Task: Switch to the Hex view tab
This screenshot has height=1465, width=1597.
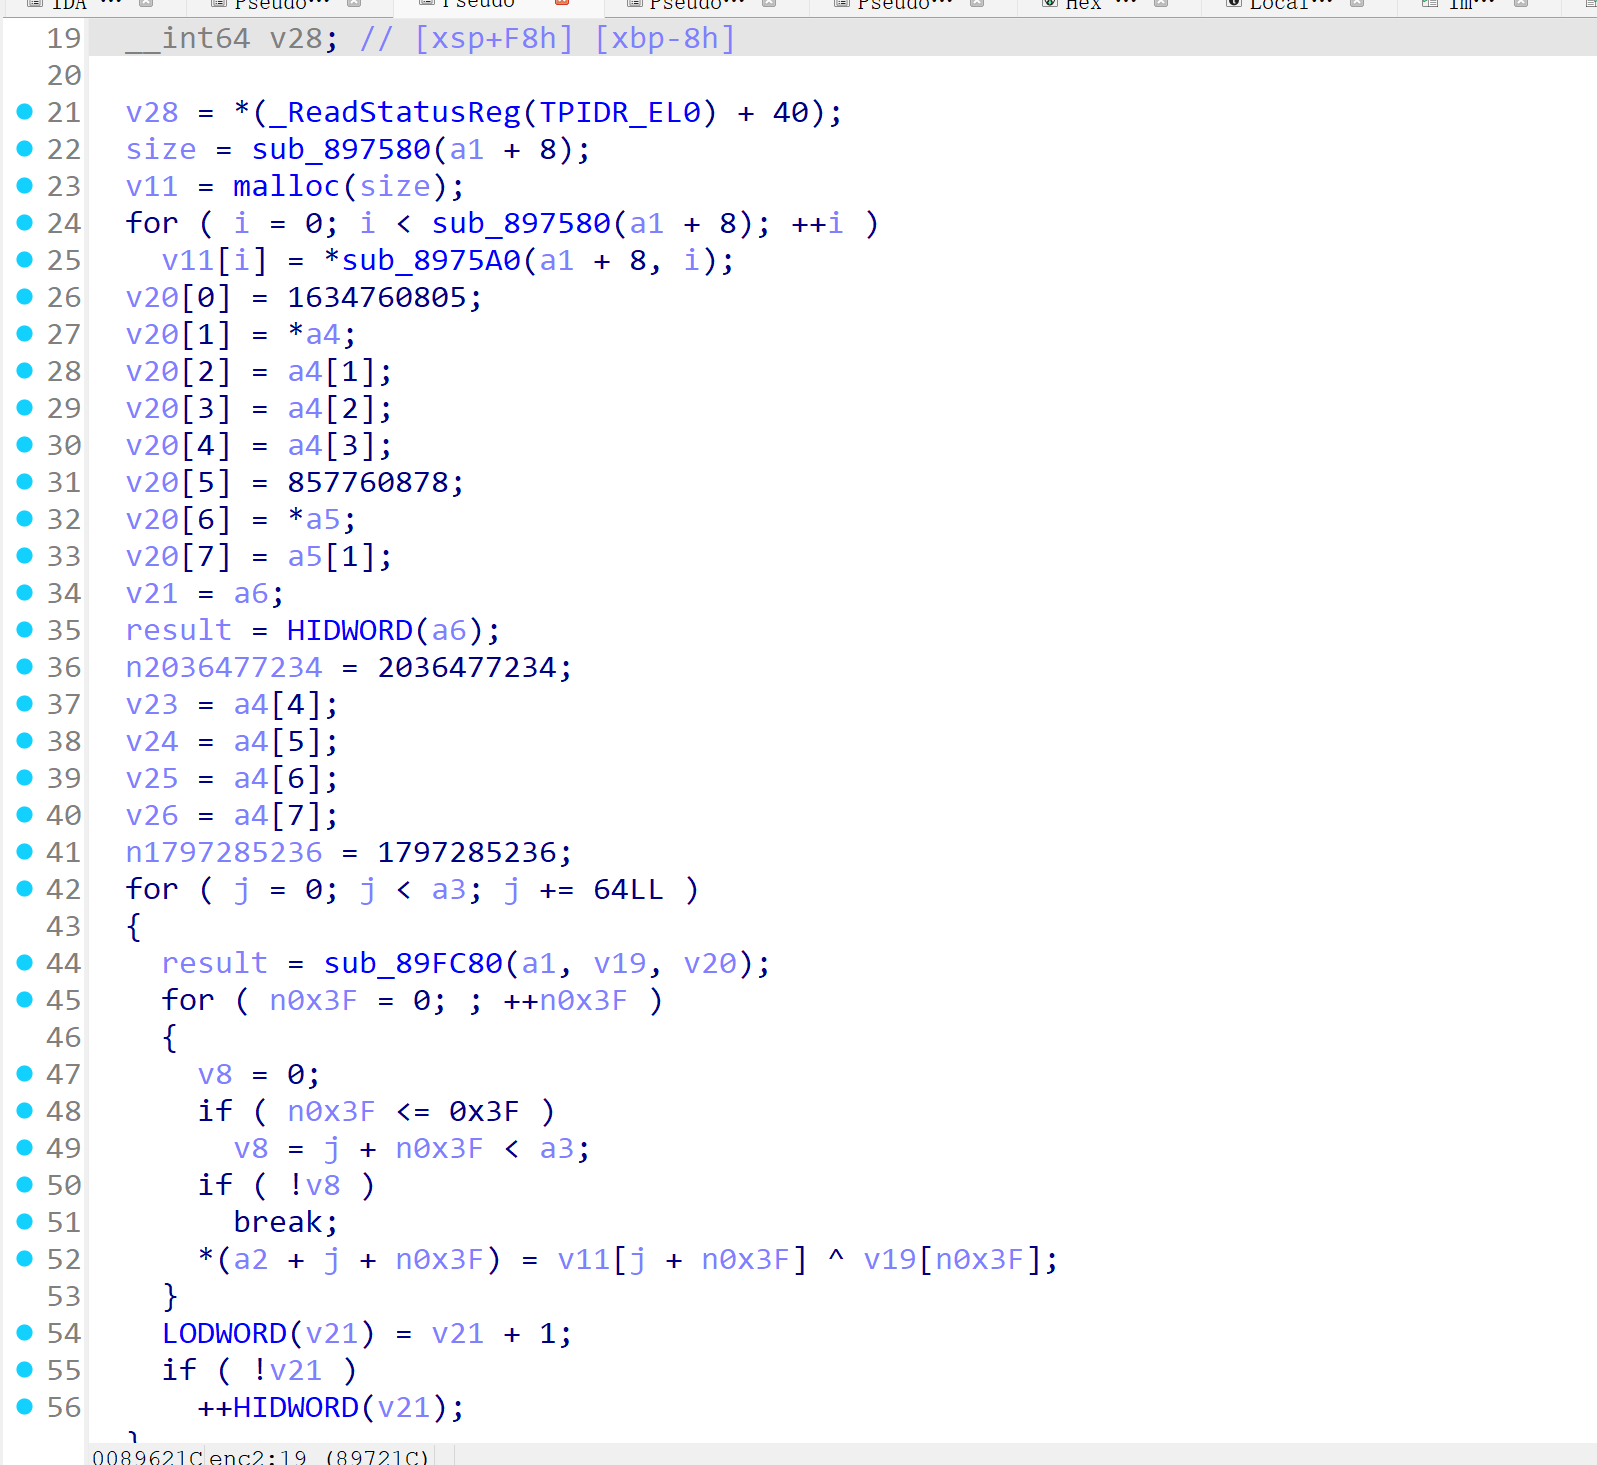Action: (x=1083, y=4)
